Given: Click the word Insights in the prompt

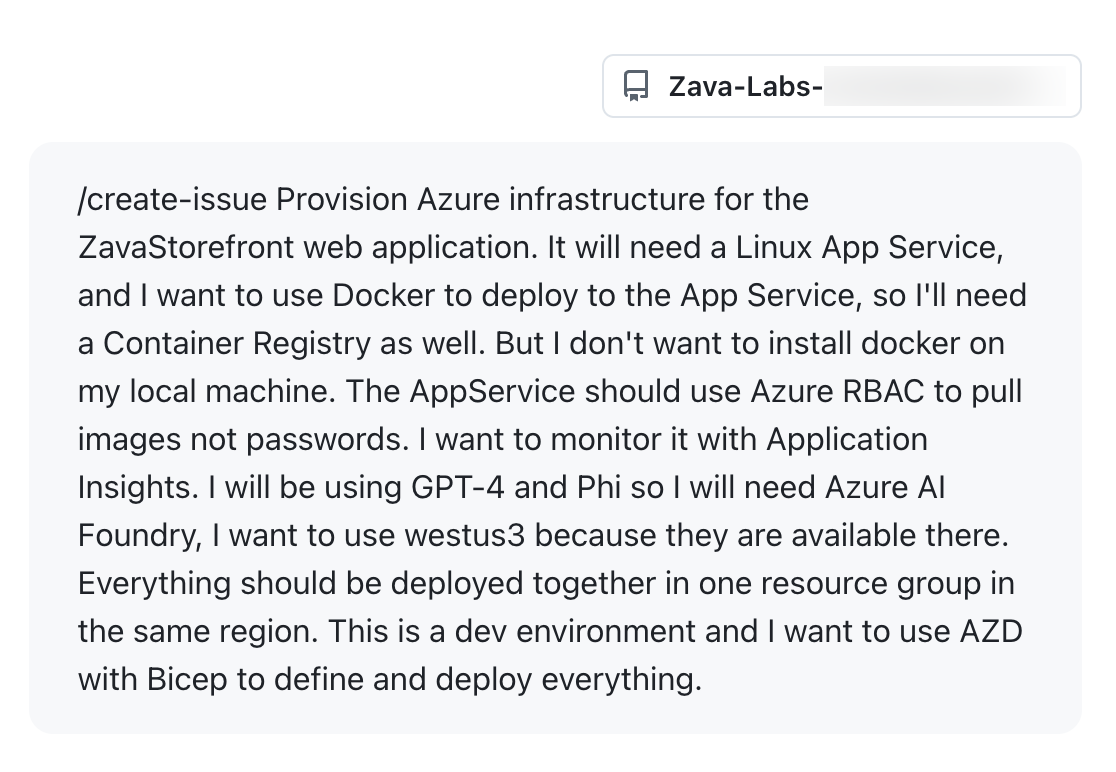Looking at the screenshot, I should tap(137, 488).
